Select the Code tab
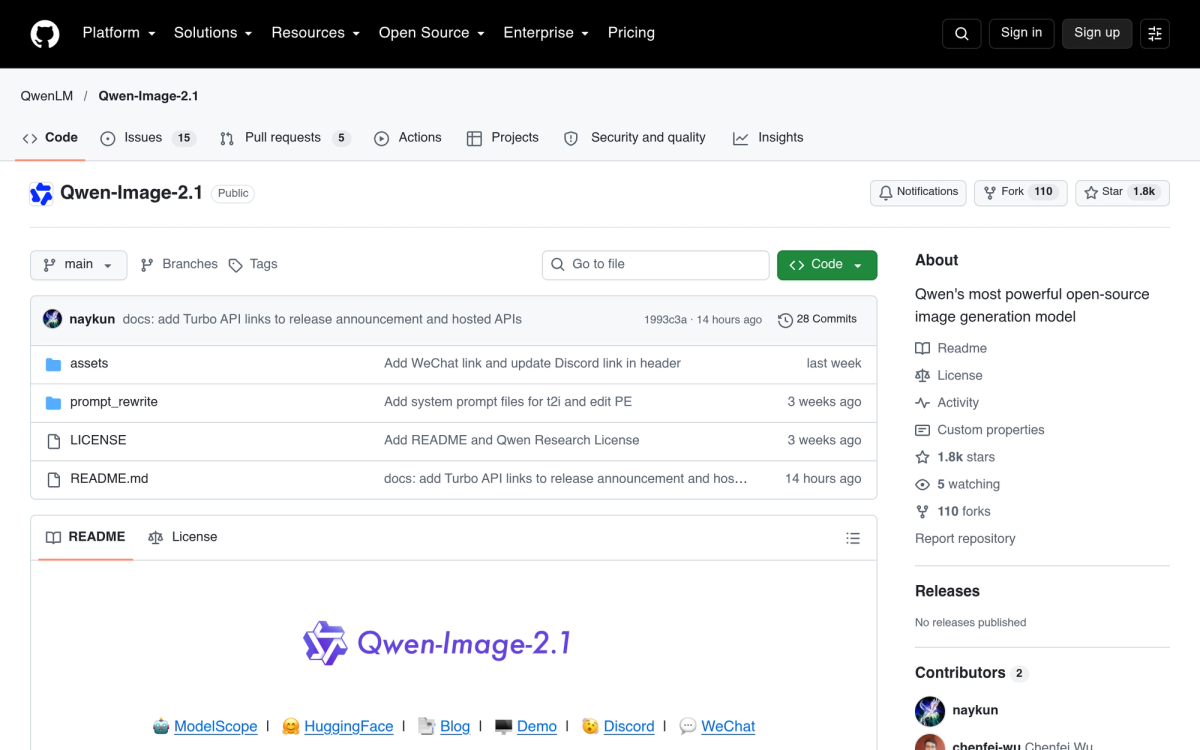This screenshot has height=750, width=1200. [x=50, y=138]
